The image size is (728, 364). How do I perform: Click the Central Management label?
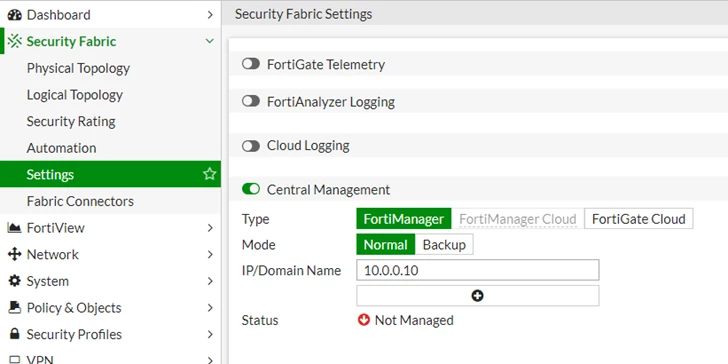click(329, 189)
